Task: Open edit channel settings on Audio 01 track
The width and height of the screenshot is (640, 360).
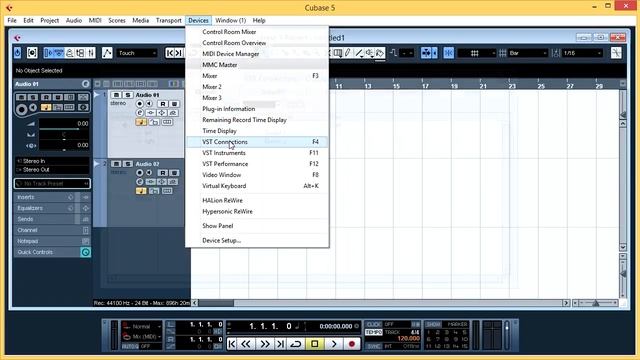Action: [140, 113]
